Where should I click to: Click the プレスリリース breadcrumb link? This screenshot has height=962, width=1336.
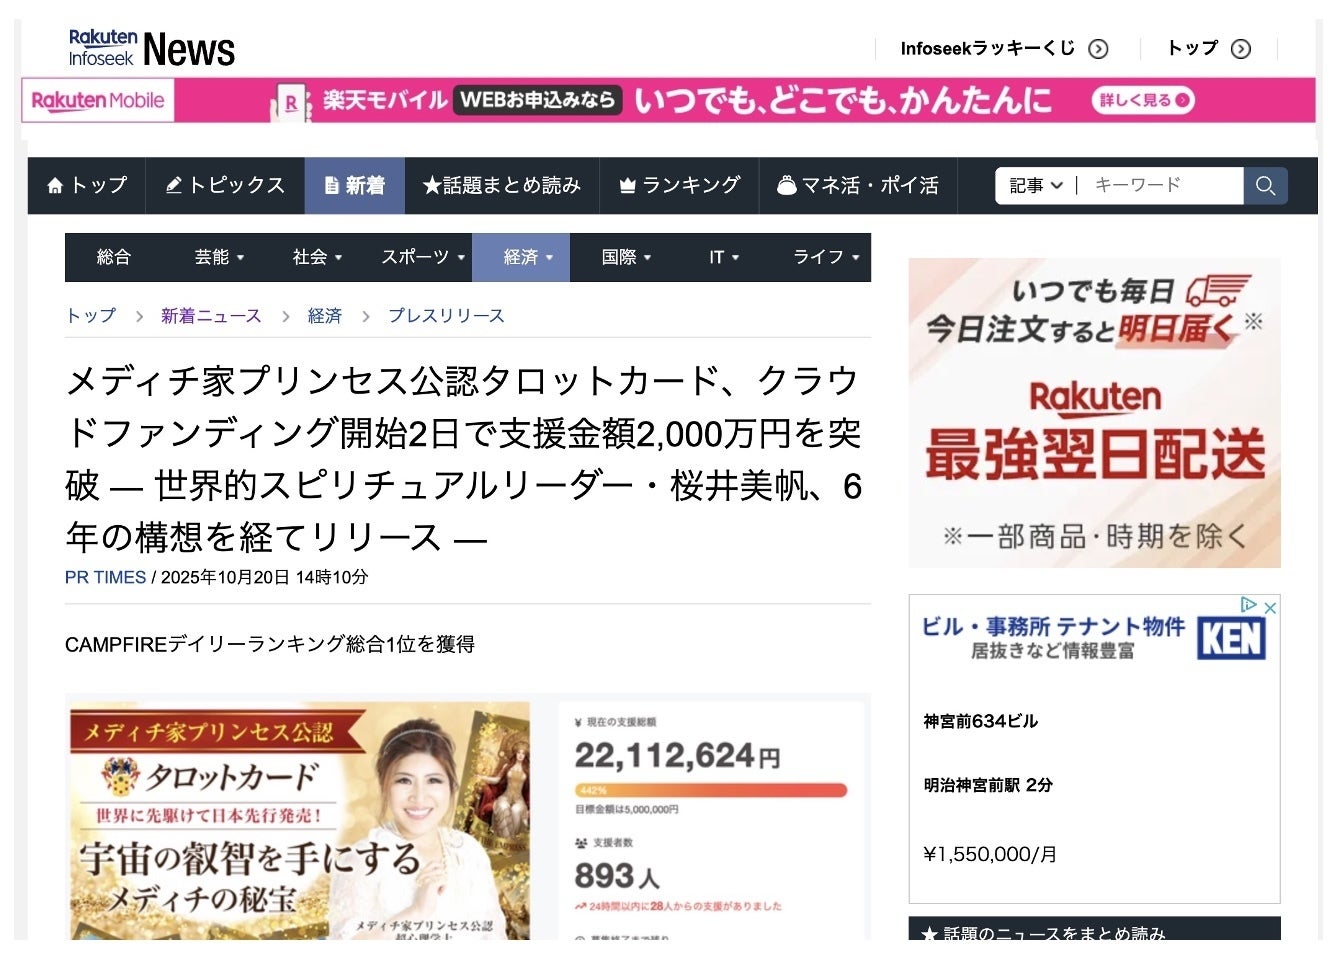point(446,316)
